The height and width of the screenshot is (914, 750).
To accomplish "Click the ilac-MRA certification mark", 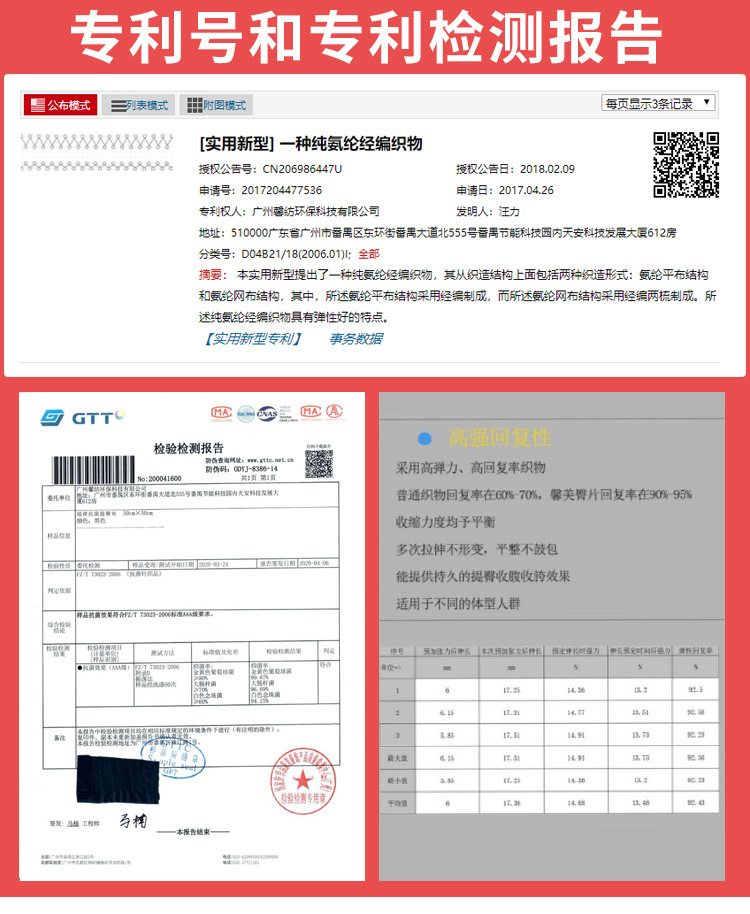I will tap(246, 413).
